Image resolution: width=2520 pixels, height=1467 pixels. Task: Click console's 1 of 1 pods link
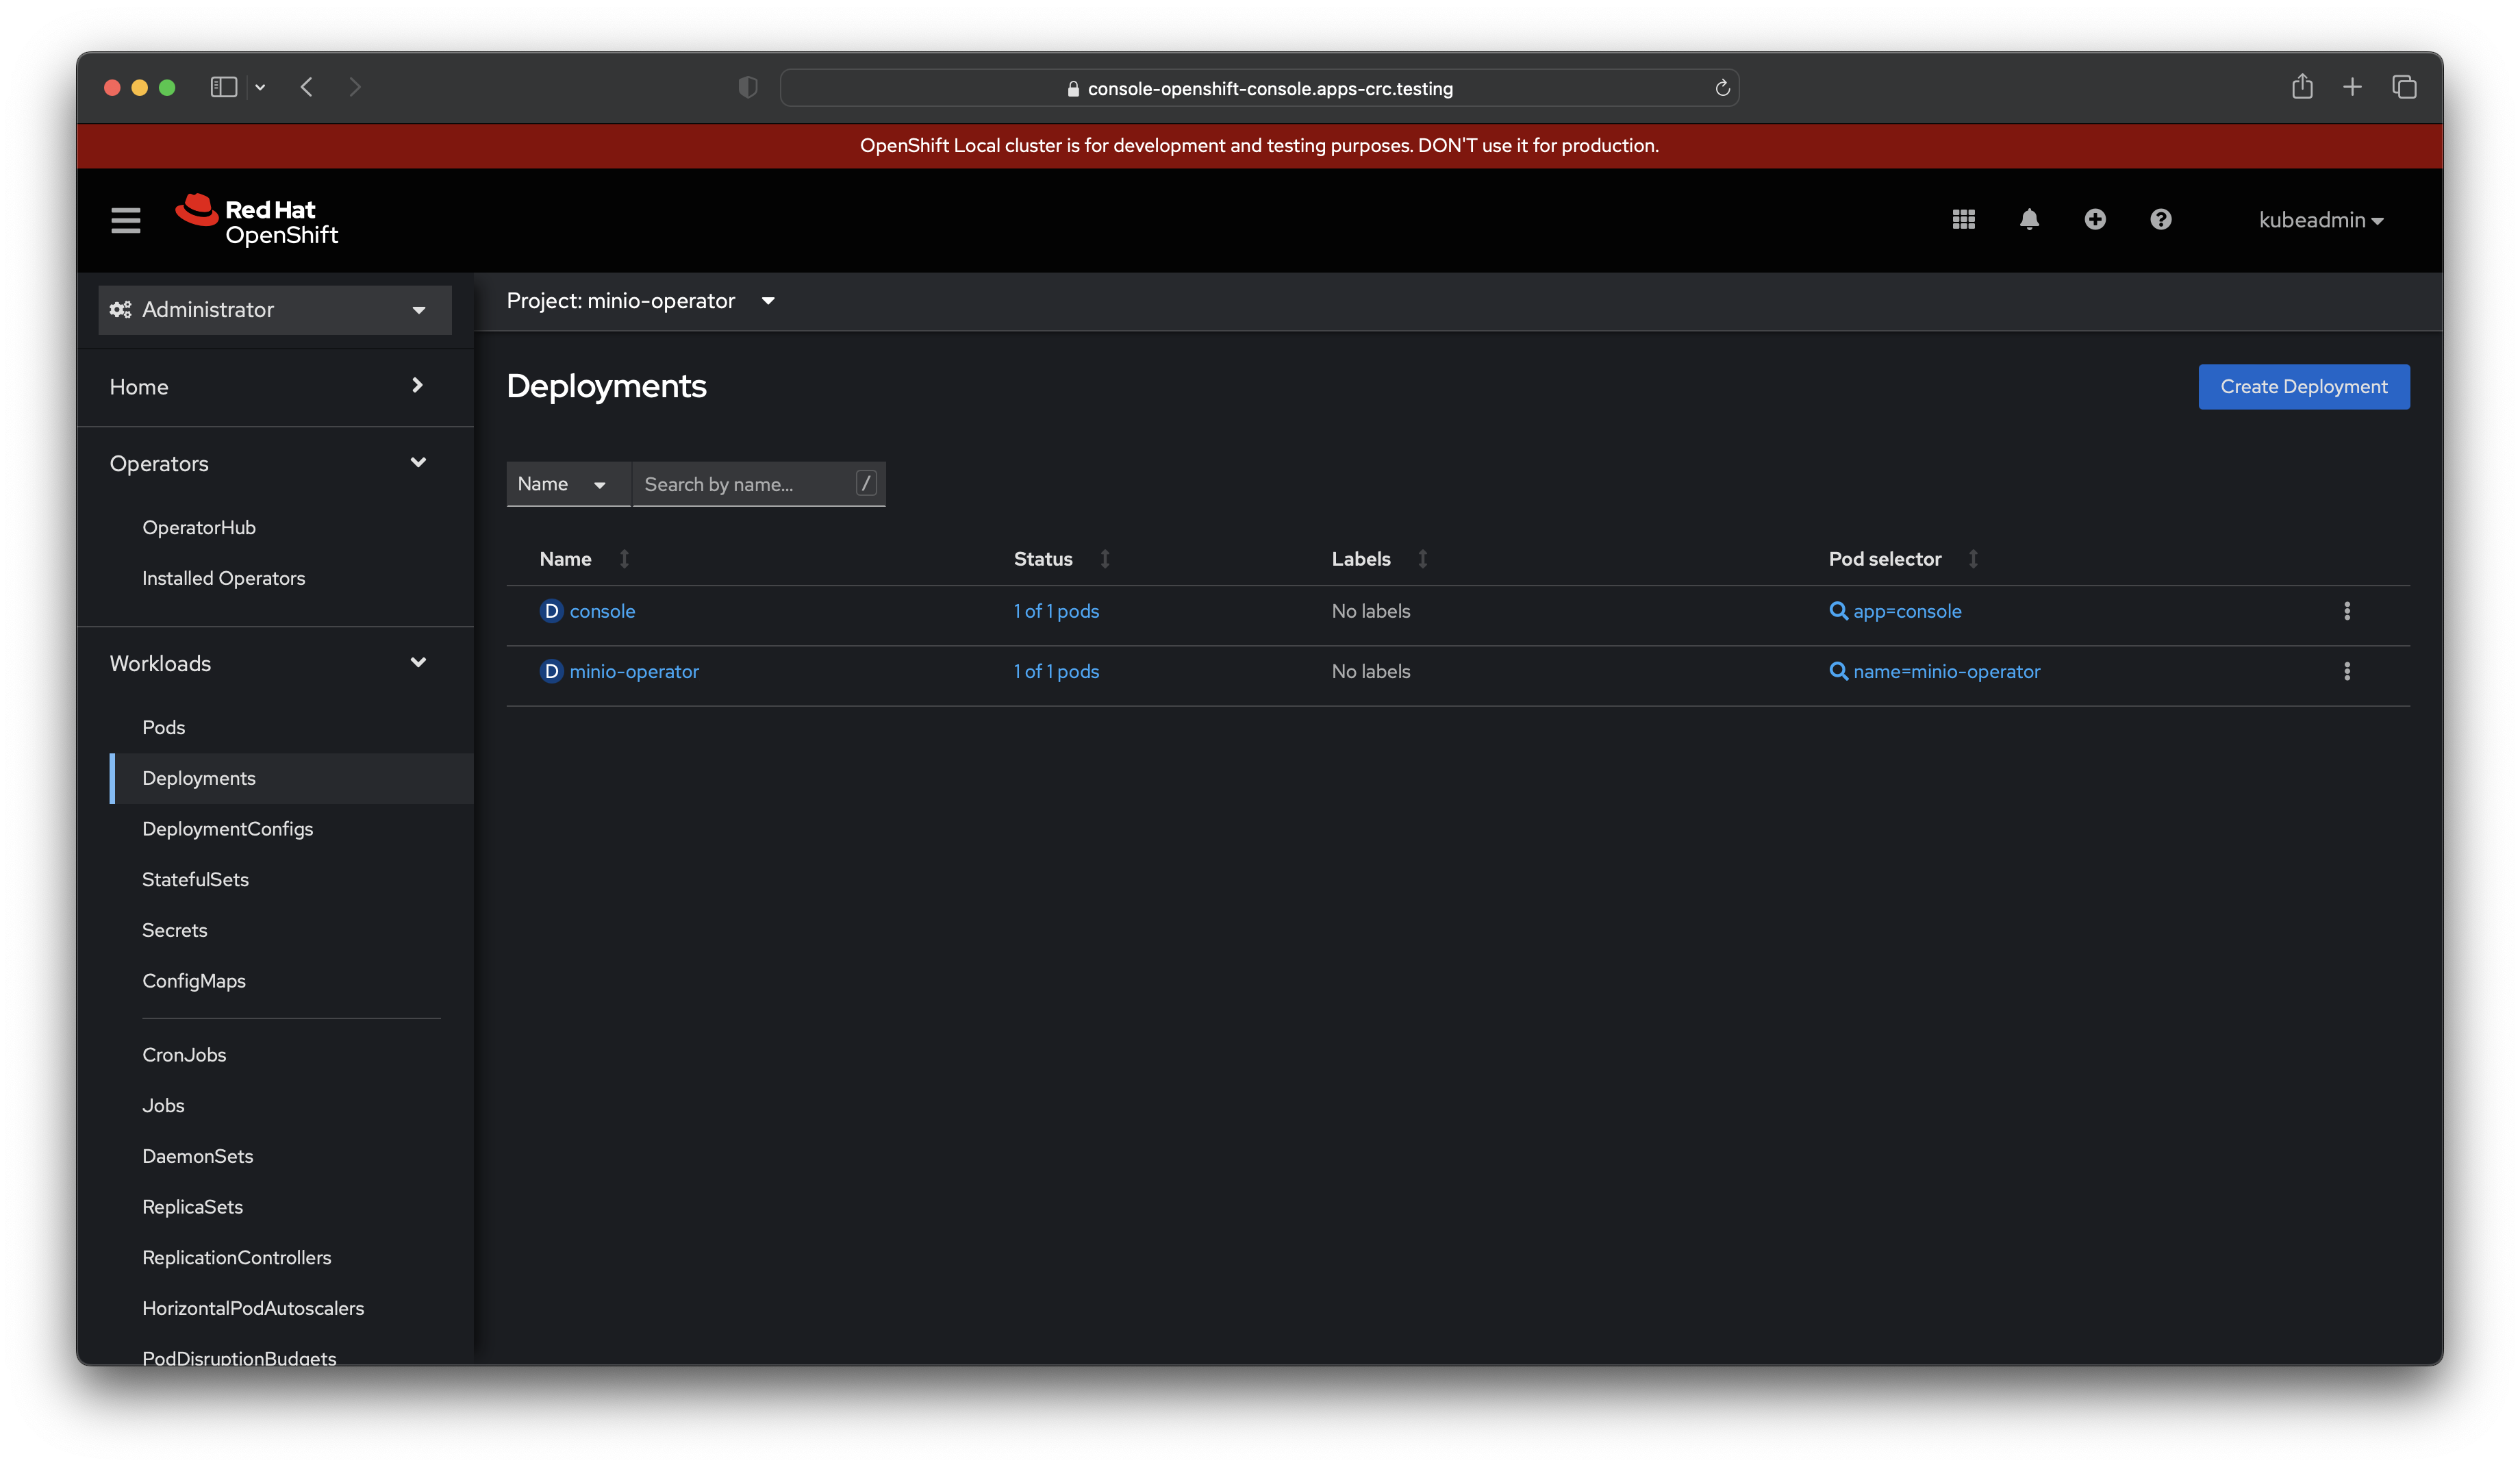[x=1056, y=611]
